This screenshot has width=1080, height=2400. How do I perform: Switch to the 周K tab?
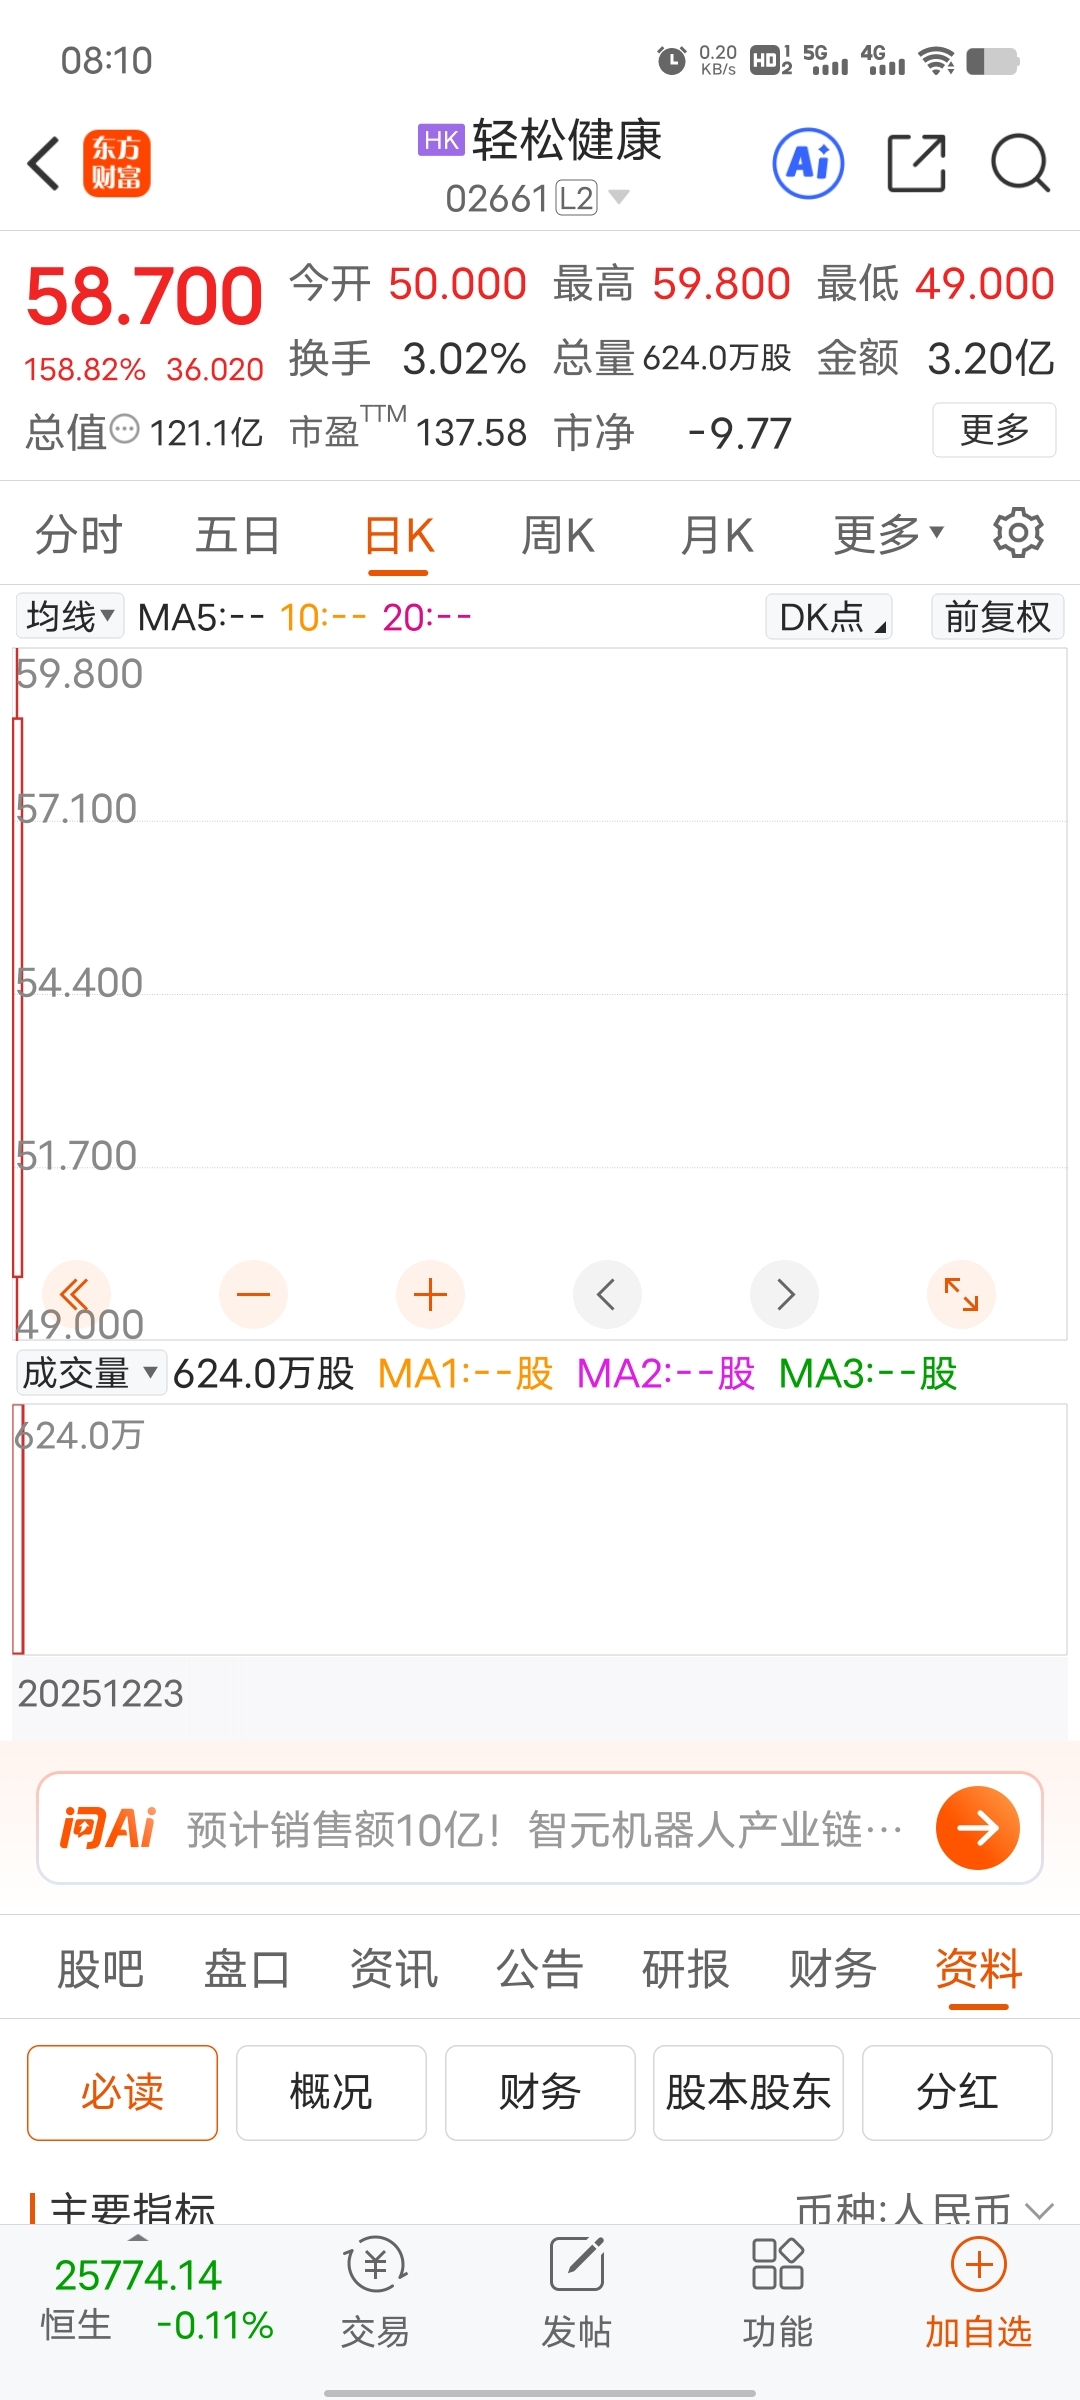558,535
